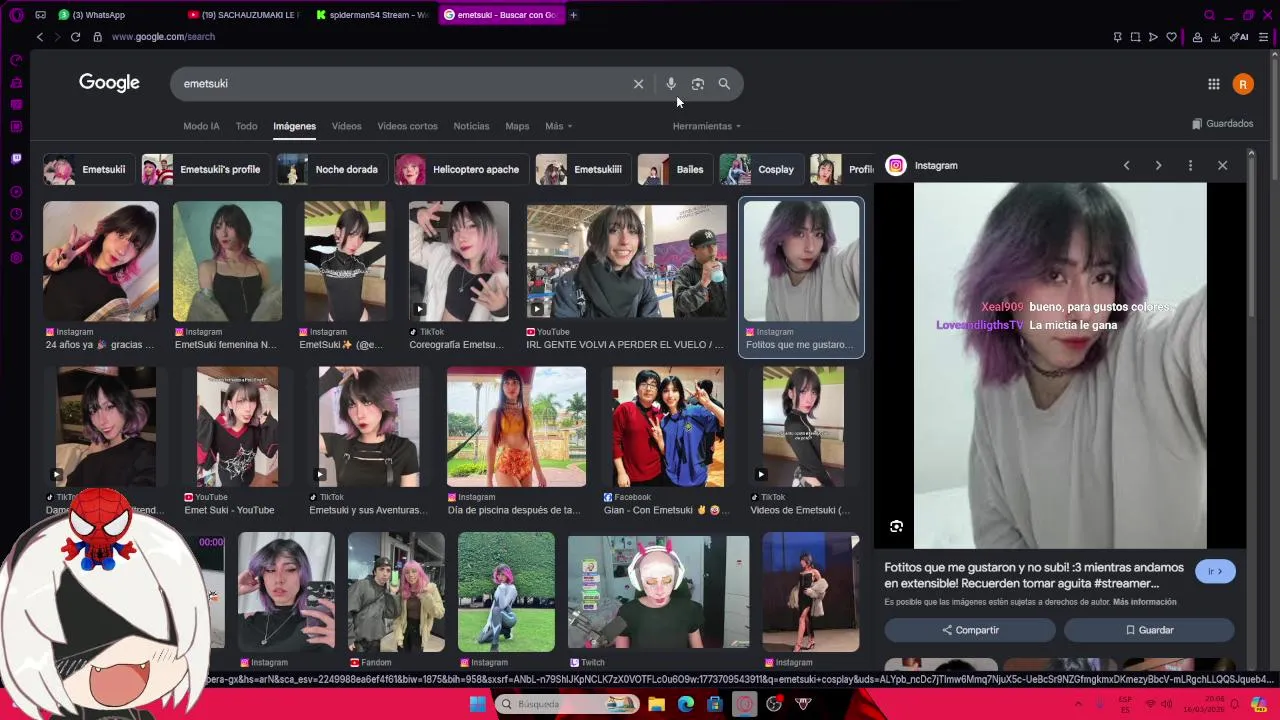Reload the current page
Viewport: 1280px width, 720px height.
[75, 37]
